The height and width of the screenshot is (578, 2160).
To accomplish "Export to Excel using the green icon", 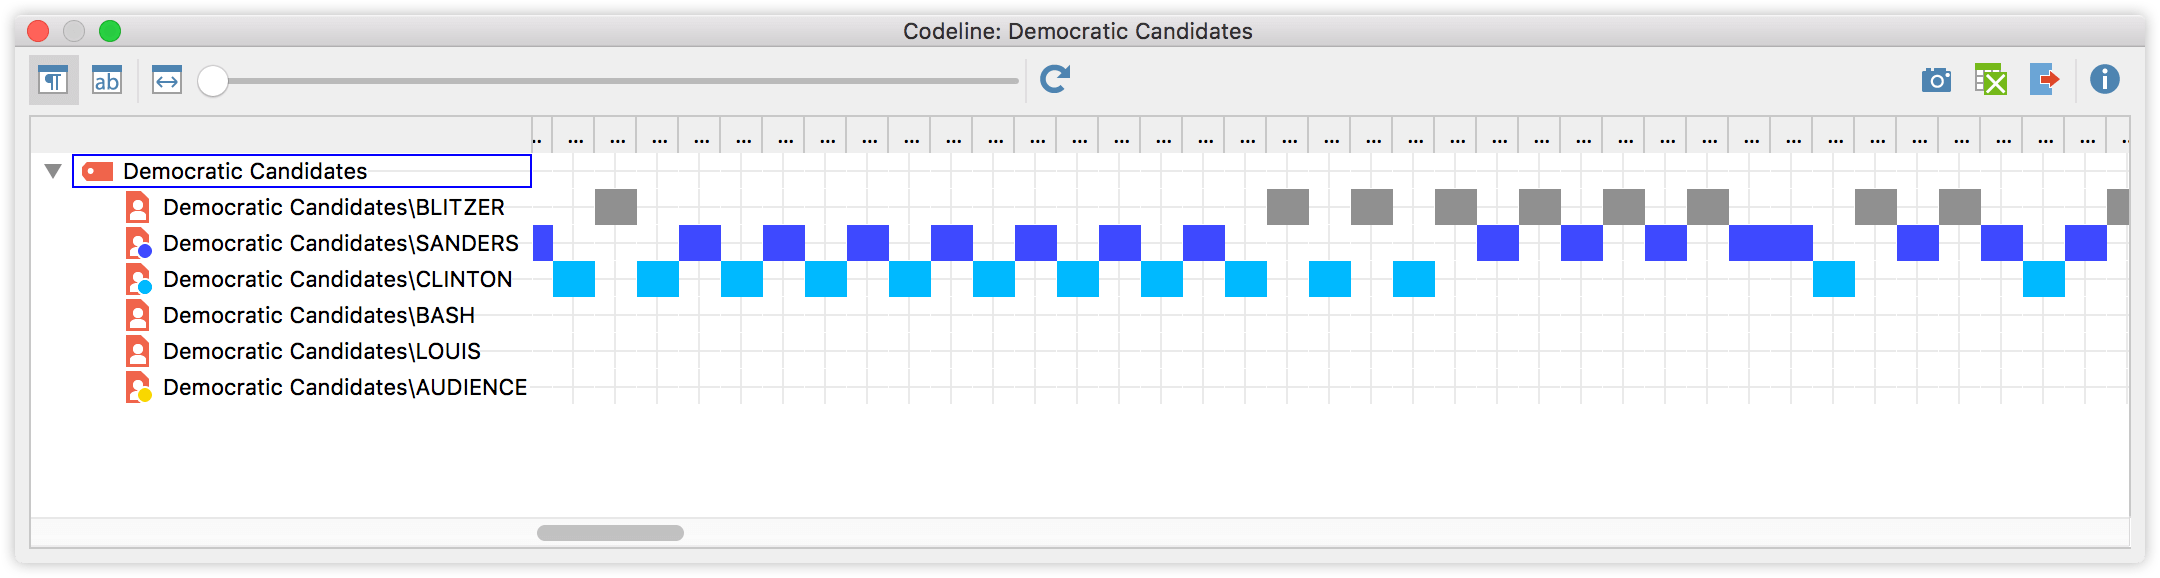I will click(1990, 80).
